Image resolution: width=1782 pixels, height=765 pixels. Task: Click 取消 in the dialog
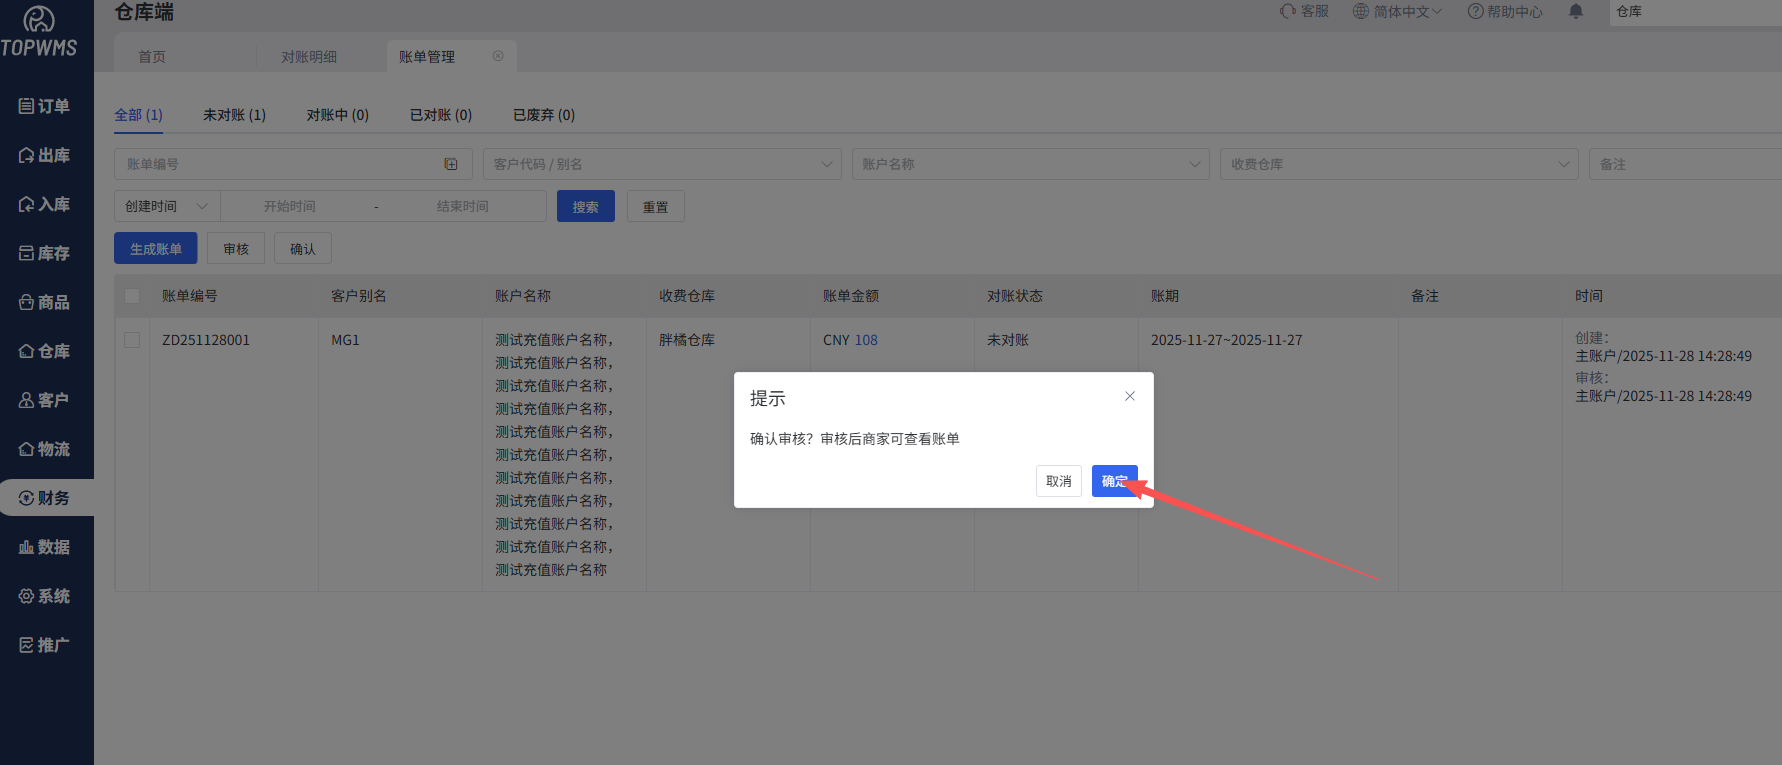[1058, 481]
